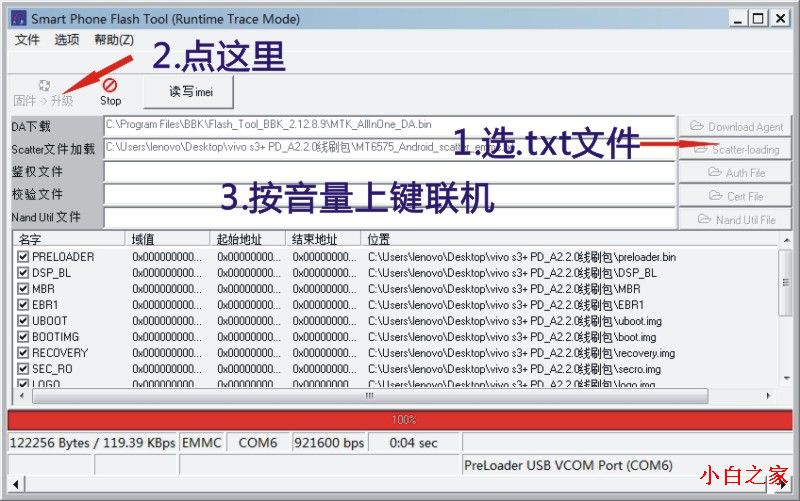
Task: Click the 域值 column header
Action: [x=167, y=239]
